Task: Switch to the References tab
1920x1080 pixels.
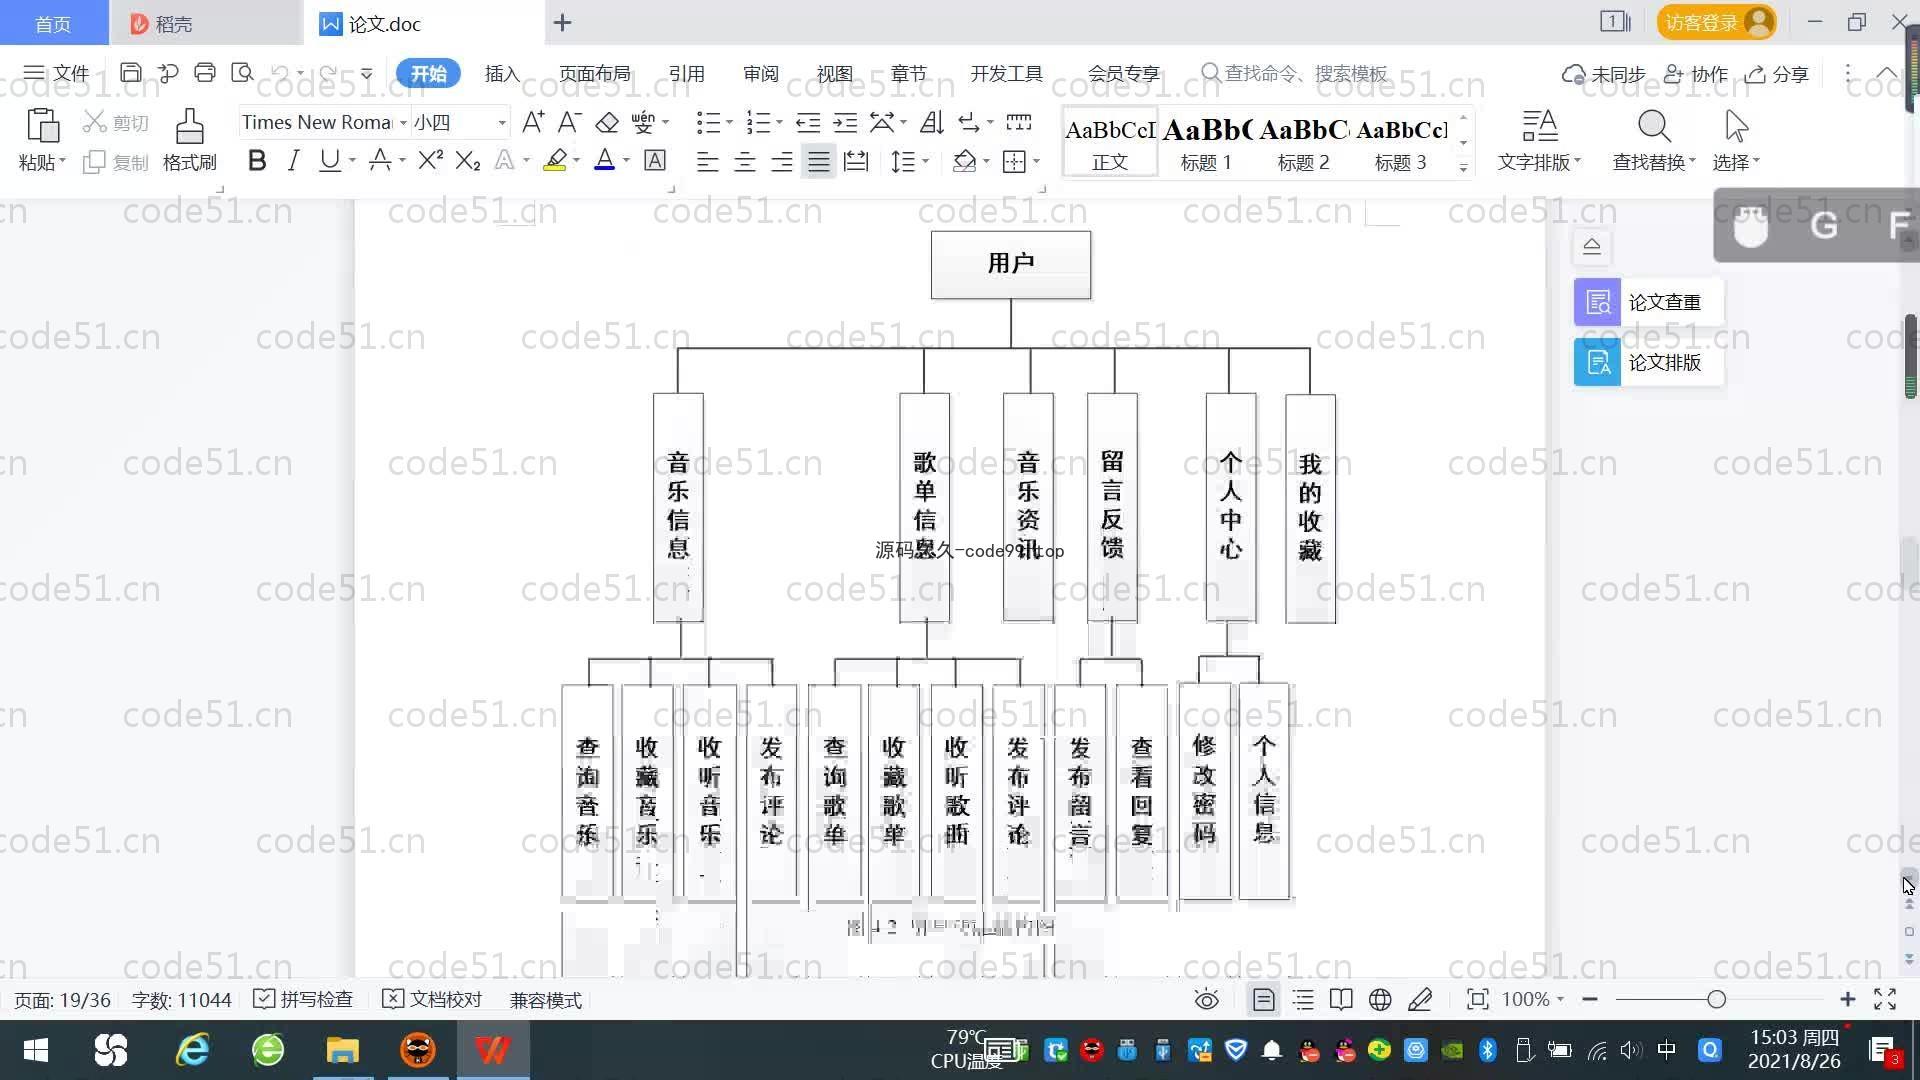Action: tap(686, 74)
